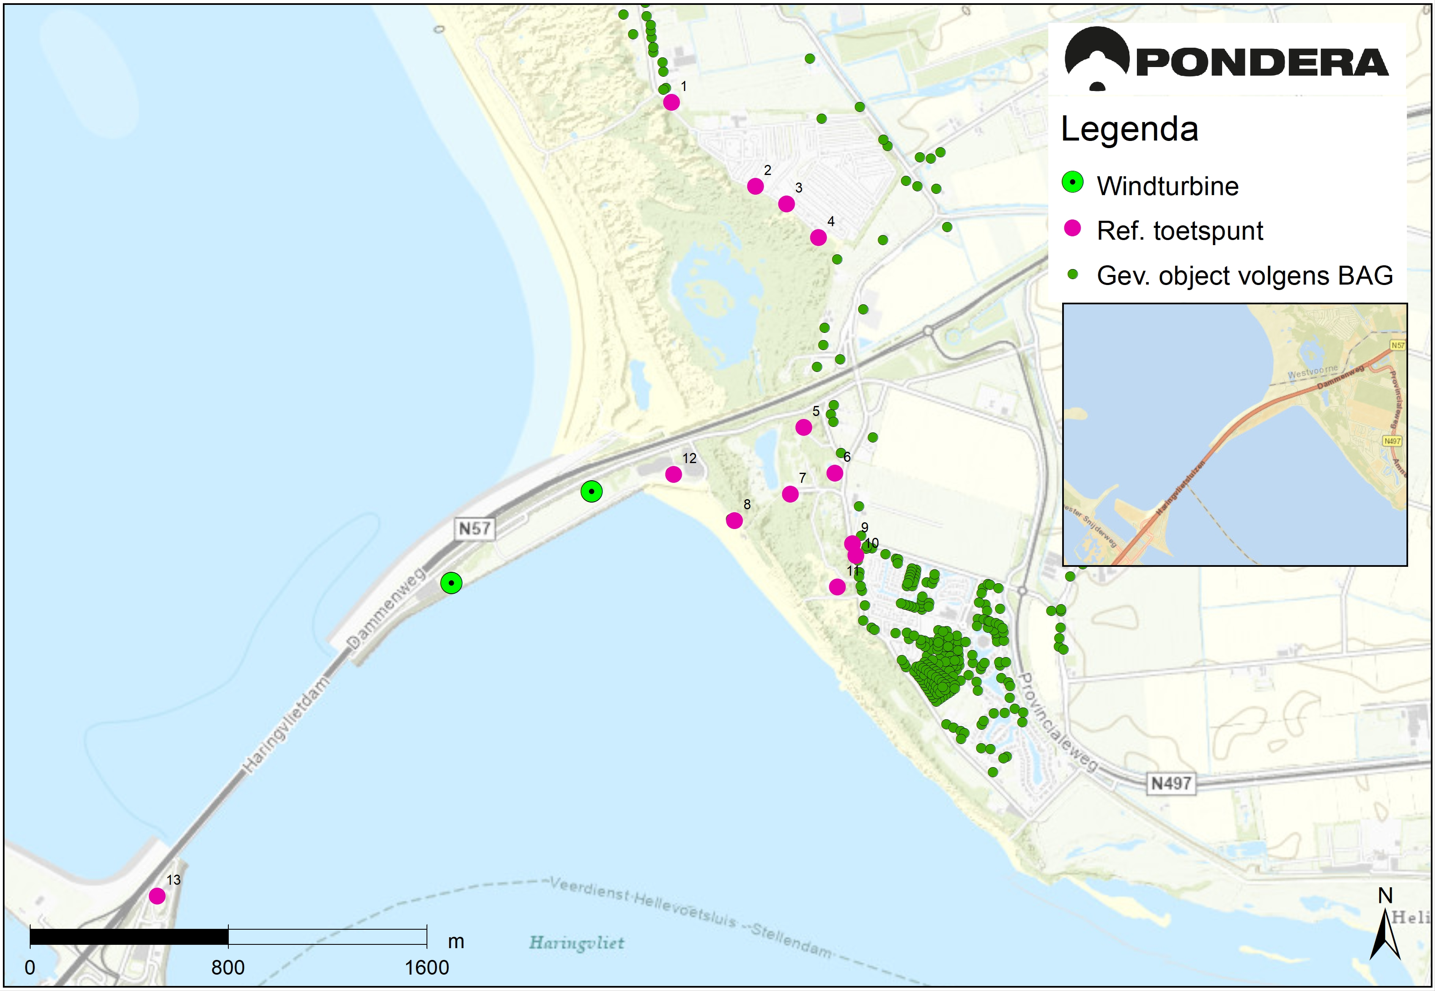1435x991 pixels.
Task: Click the number label '13' near the dam
Action: 174,880
